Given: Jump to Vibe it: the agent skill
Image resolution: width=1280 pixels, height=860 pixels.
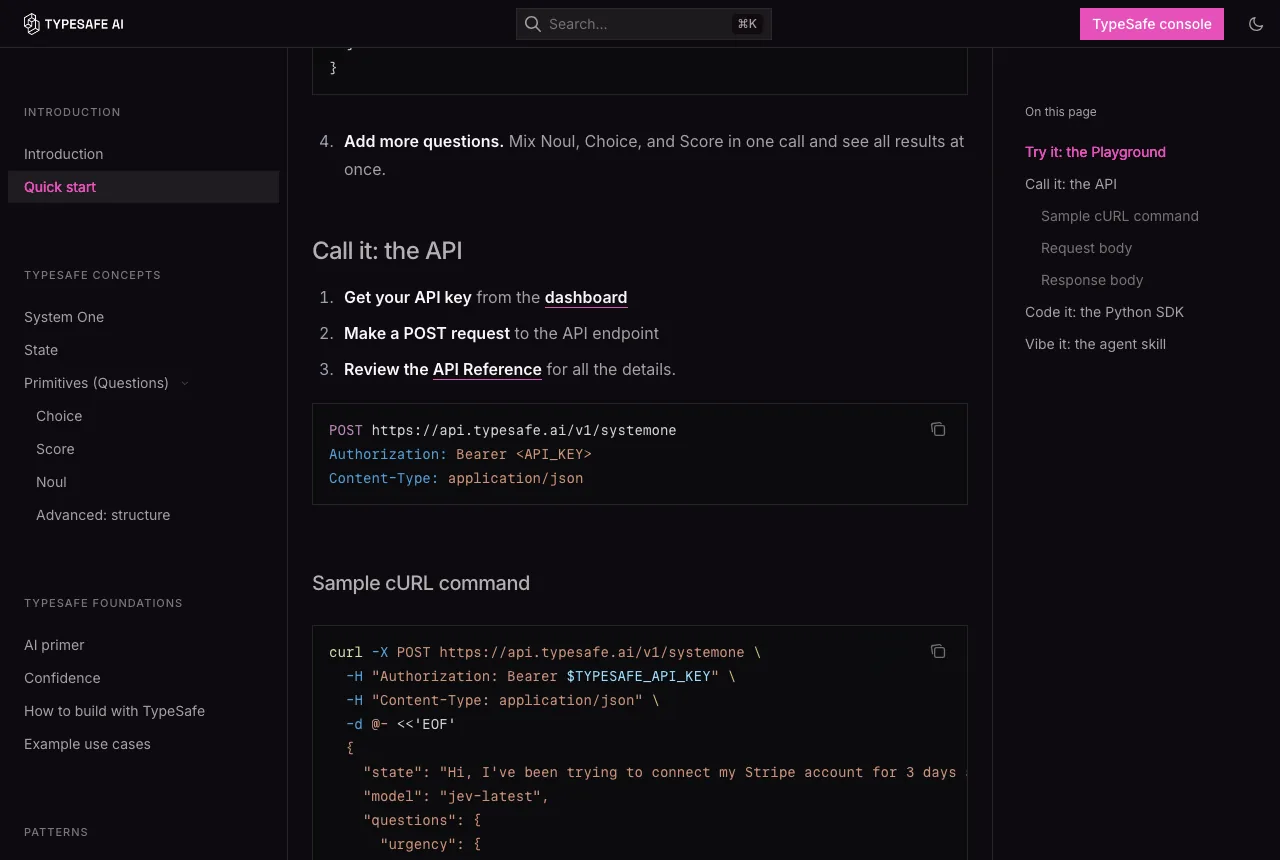Looking at the screenshot, I should coord(1095,344).
